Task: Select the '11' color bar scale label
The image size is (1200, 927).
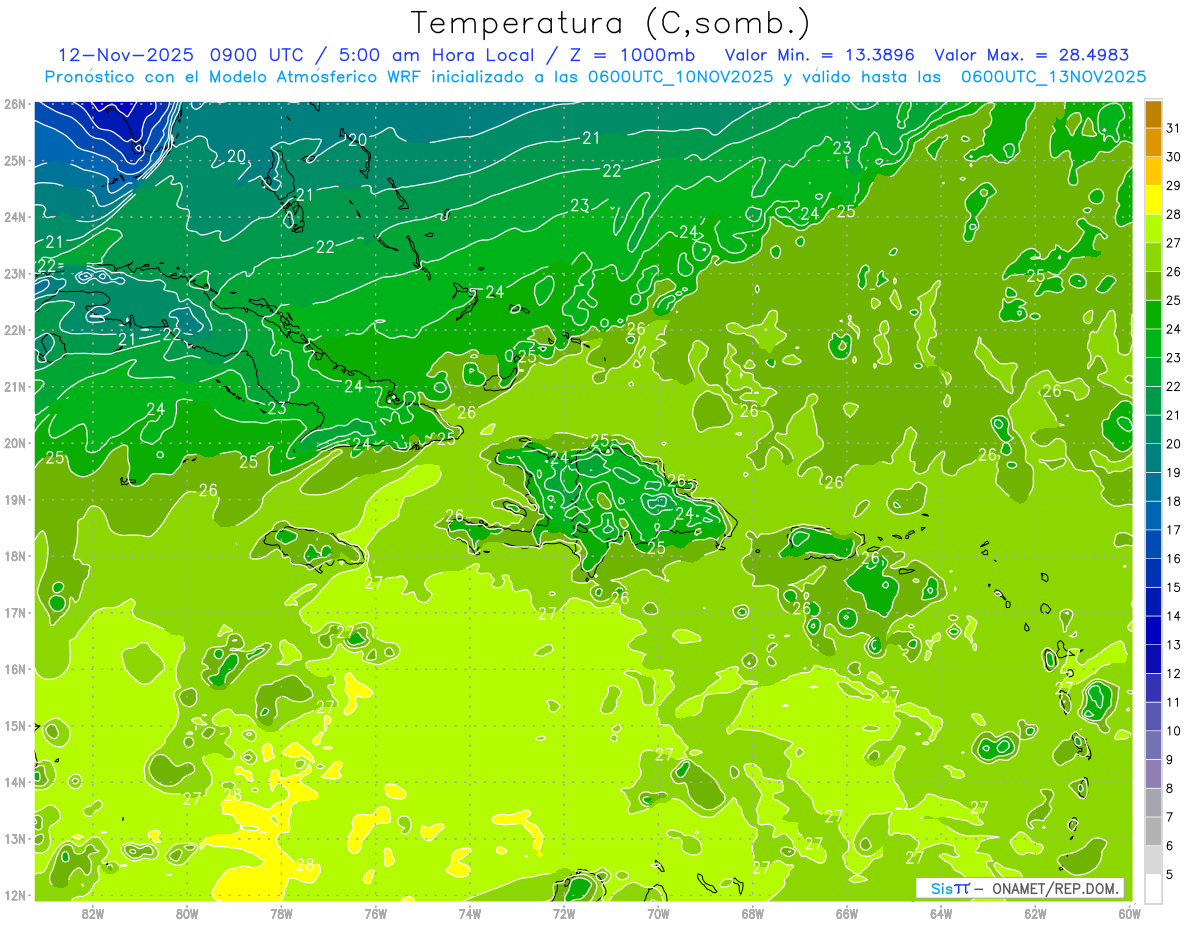Action: pos(1173,702)
